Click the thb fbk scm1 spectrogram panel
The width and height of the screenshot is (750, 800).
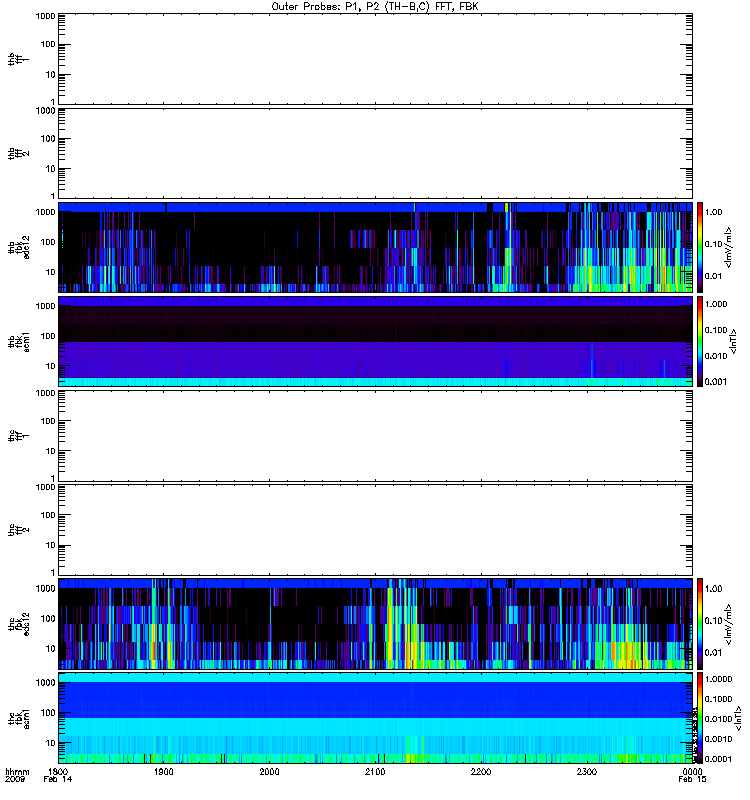click(x=376, y=341)
